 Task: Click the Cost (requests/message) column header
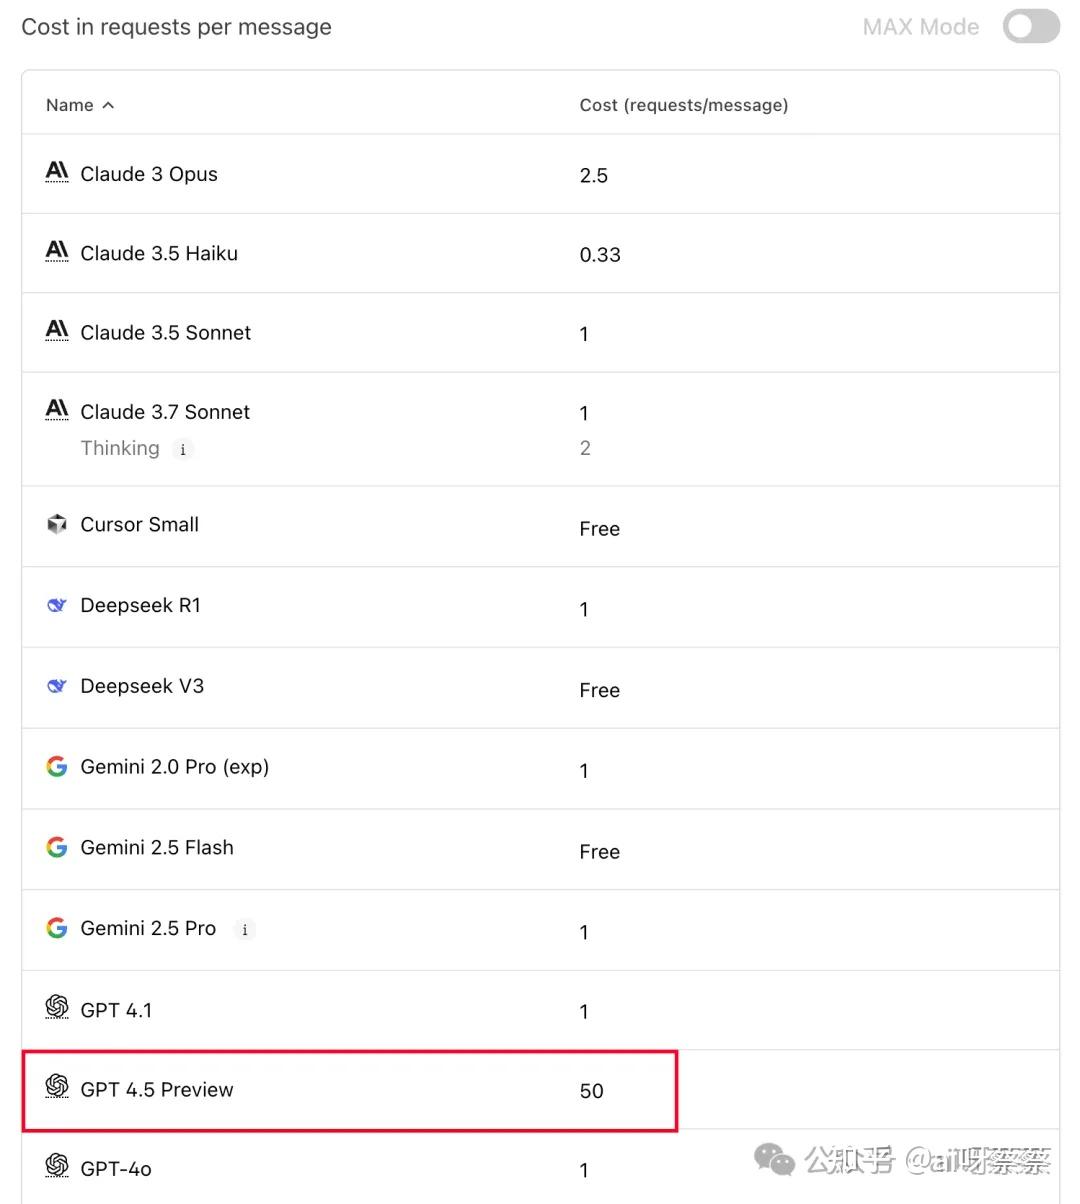click(x=683, y=105)
